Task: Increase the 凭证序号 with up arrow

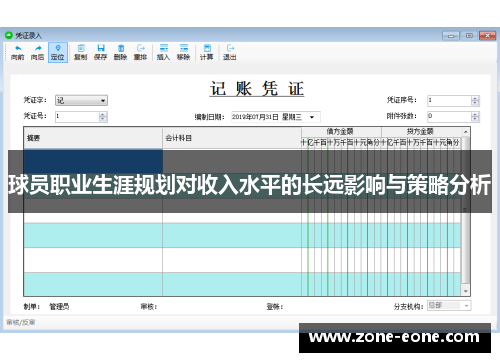Action: [475, 98]
